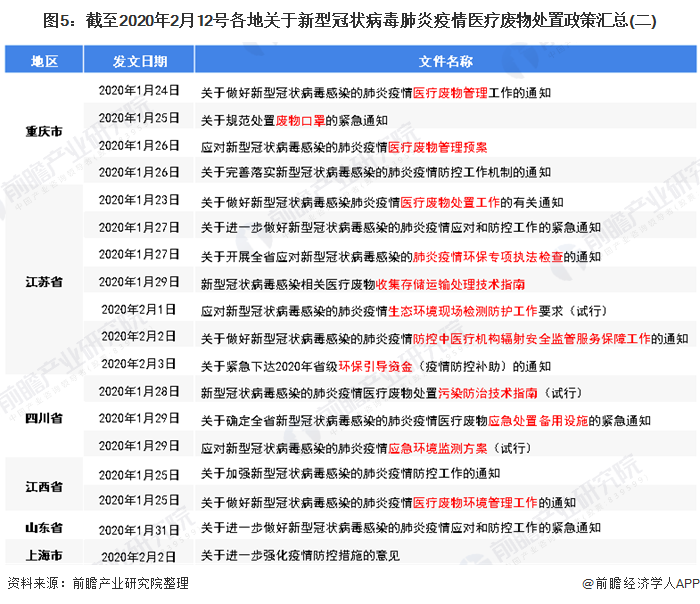This screenshot has width=700, height=604.
Task: Select the 江苏省 region cell
Action: [44, 282]
